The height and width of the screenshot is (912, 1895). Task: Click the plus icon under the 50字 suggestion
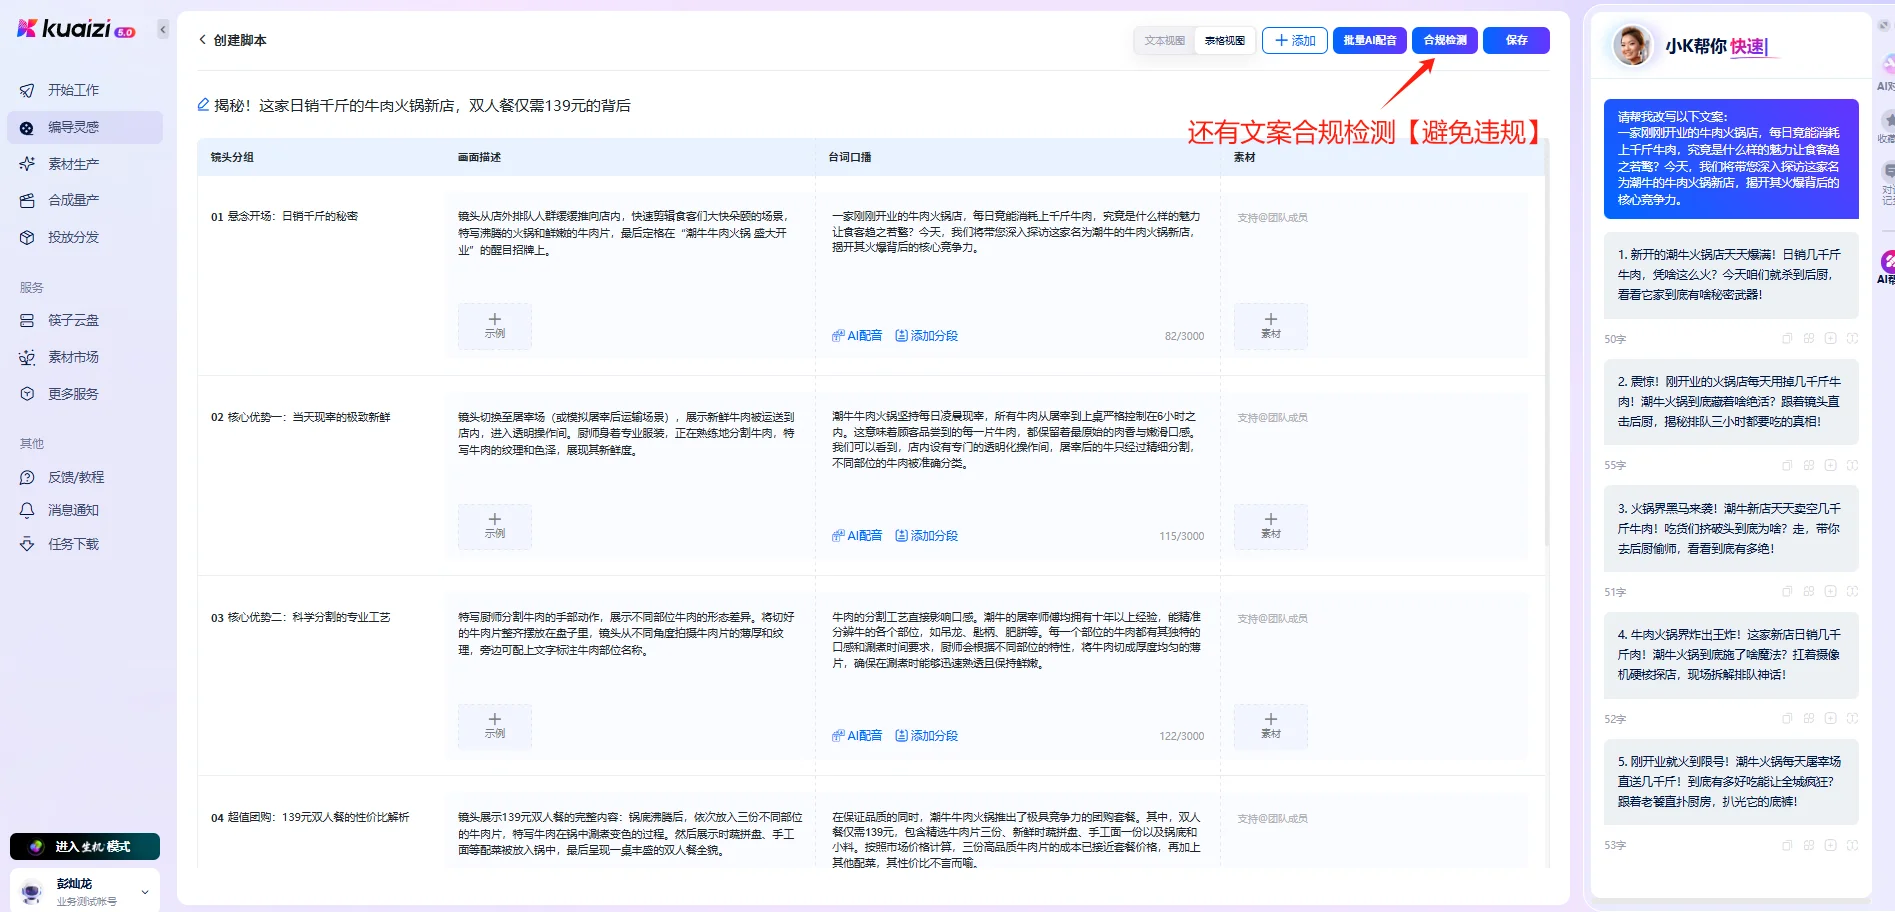pyautogui.click(x=1830, y=339)
